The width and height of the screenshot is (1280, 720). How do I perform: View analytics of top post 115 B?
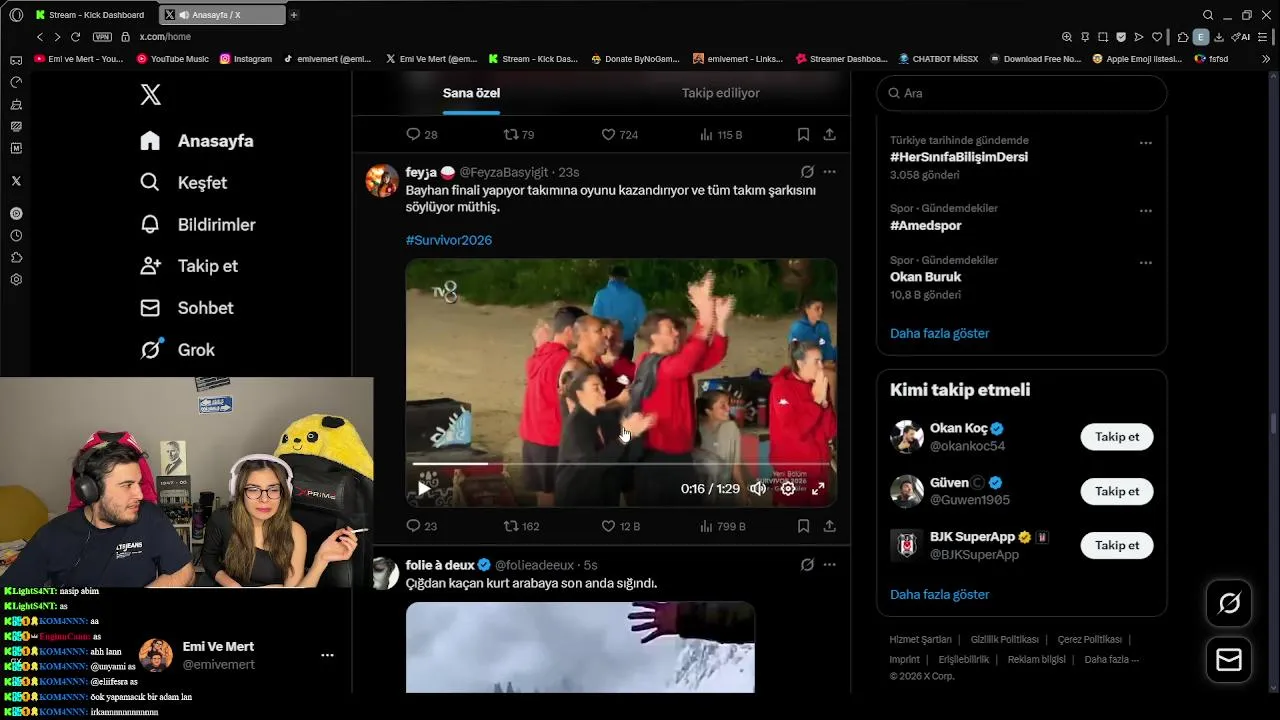(x=721, y=135)
